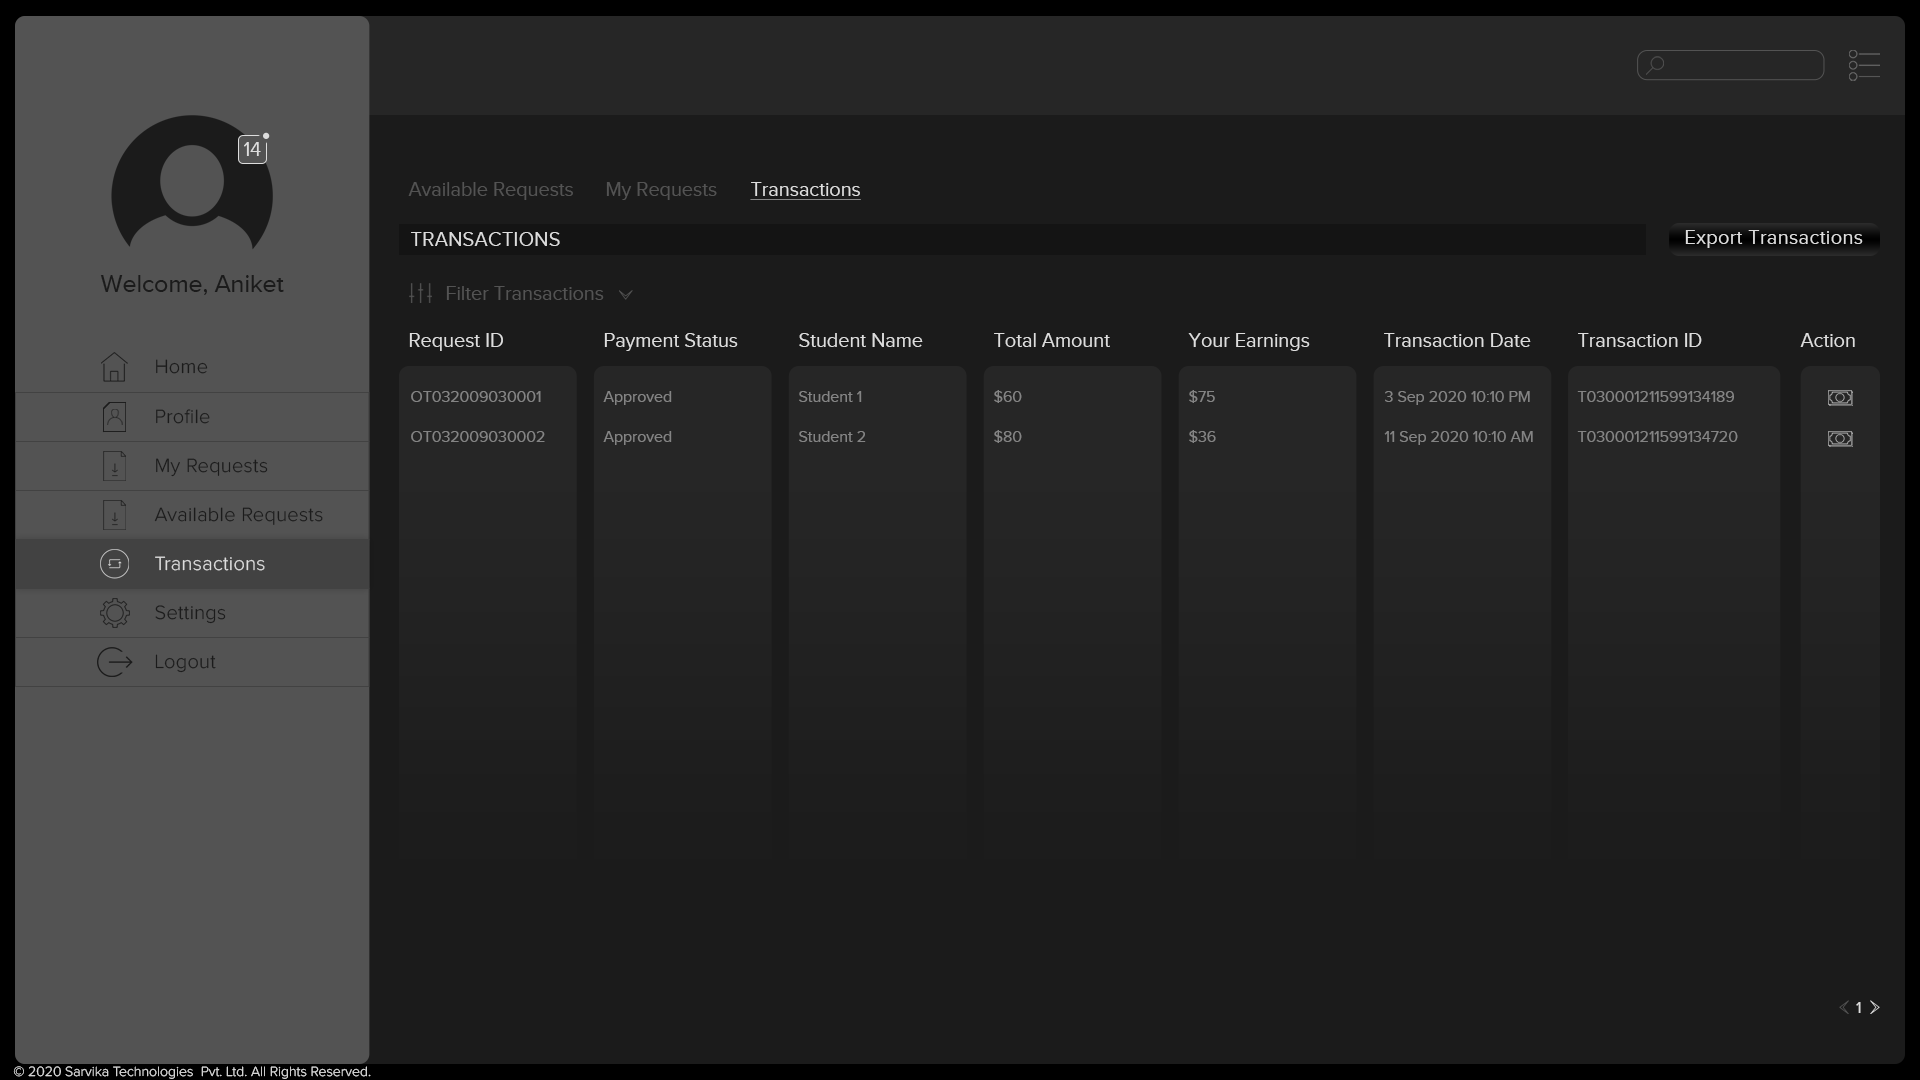This screenshot has width=1920, height=1080.
Task: Click the Your Earnings column header
Action: [x=1249, y=341]
